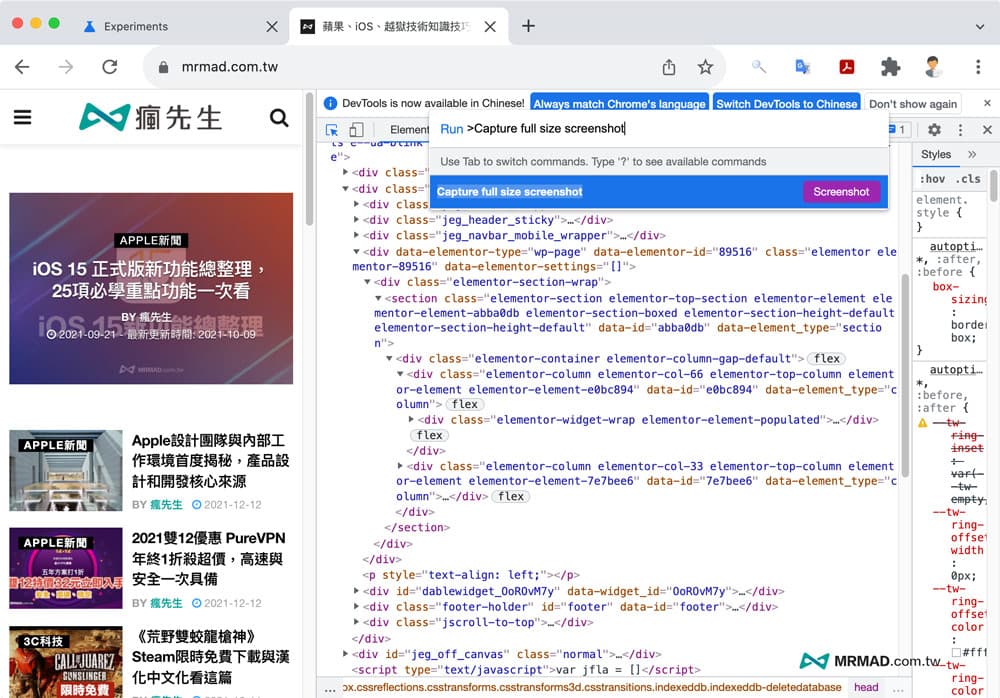The image size is (1000, 698).
Task: Close the DevTools panel
Action: (x=987, y=130)
